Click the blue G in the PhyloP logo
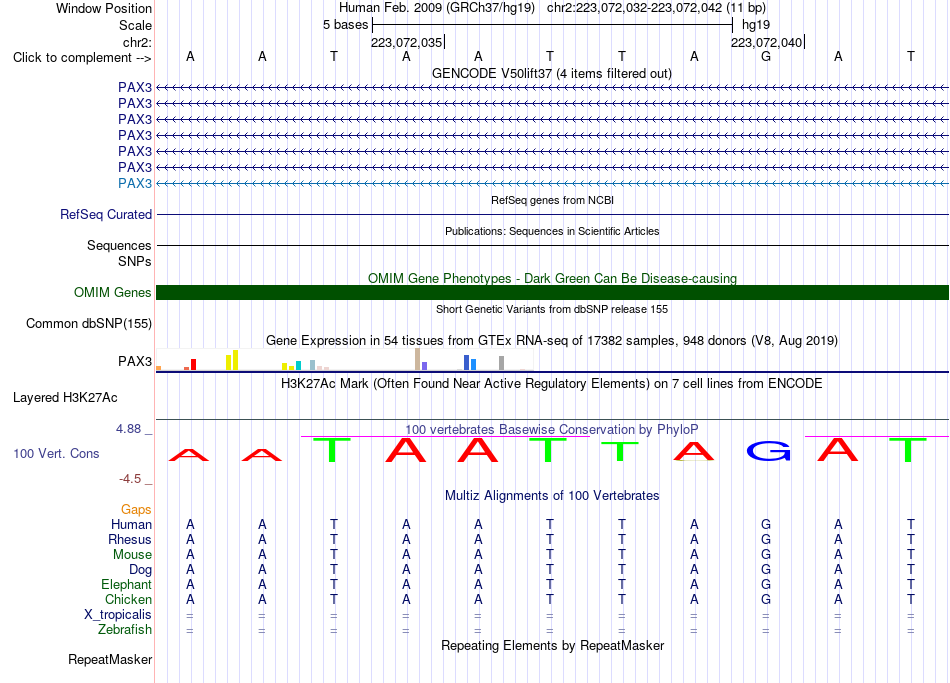 pyautogui.click(x=768, y=451)
